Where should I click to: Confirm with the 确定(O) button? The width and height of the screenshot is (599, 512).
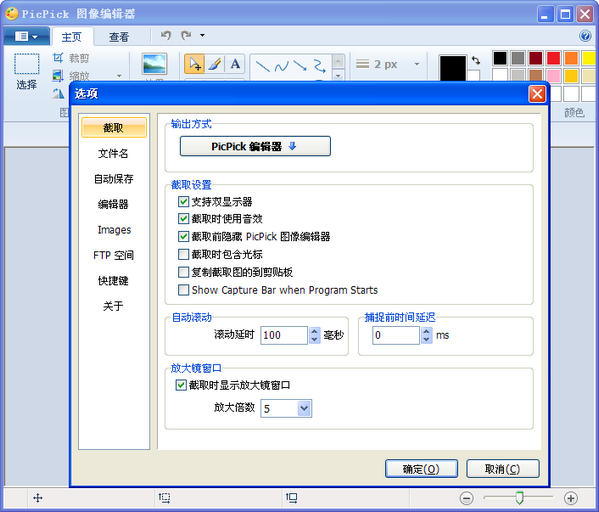coord(421,469)
